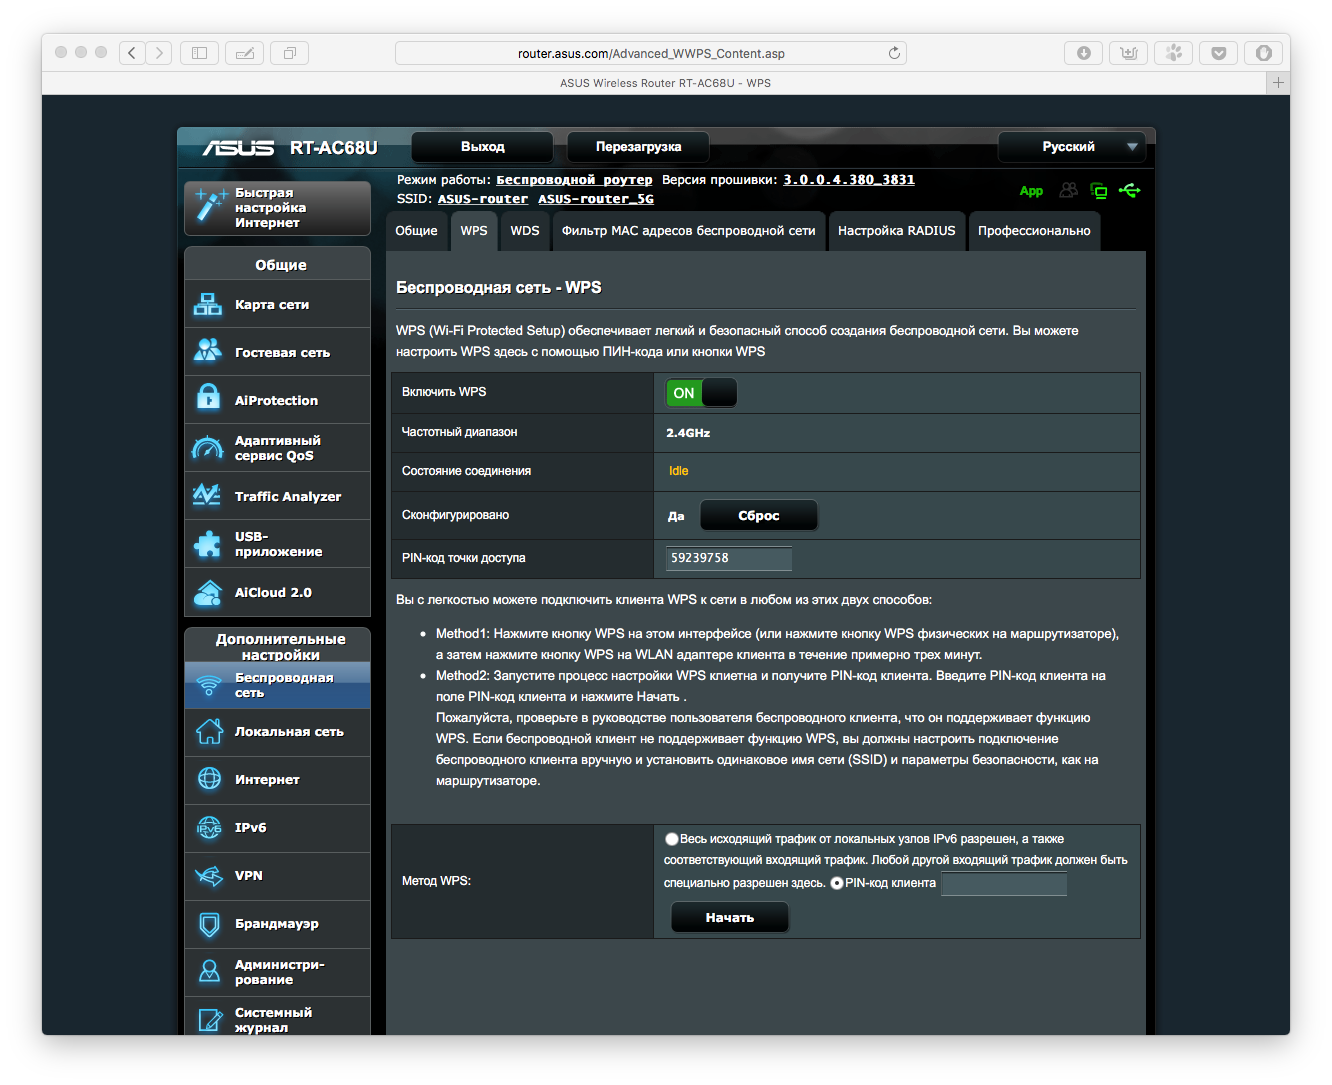Open the Интернет globe icon
The height and width of the screenshot is (1085, 1332).
coord(208,779)
